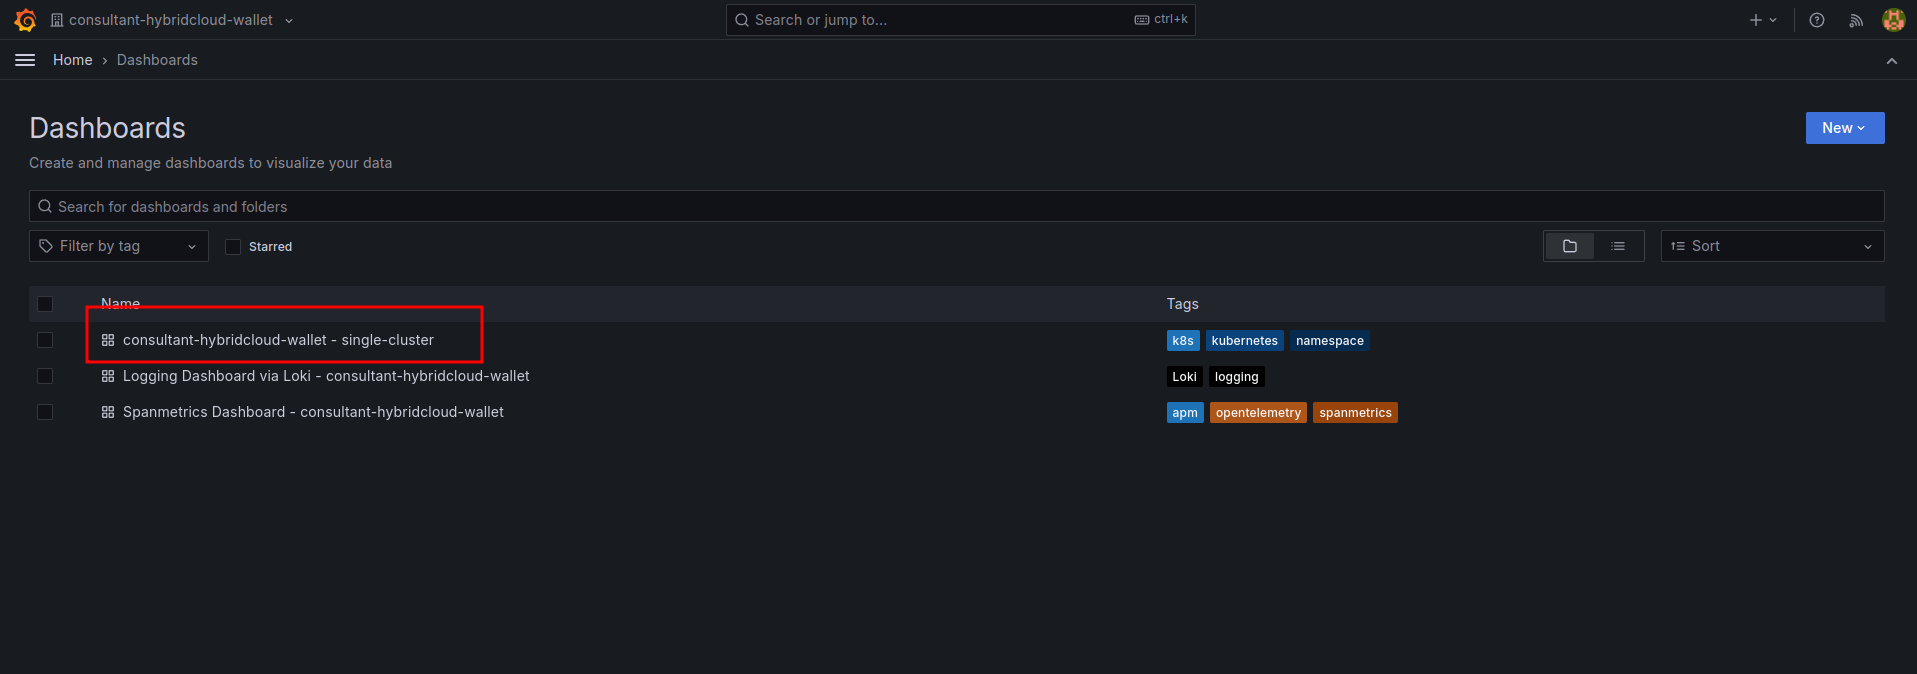The height and width of the screenshot is (674, 1917).
Task: Switch to list view icon
Action: (x=1618, y=246)
